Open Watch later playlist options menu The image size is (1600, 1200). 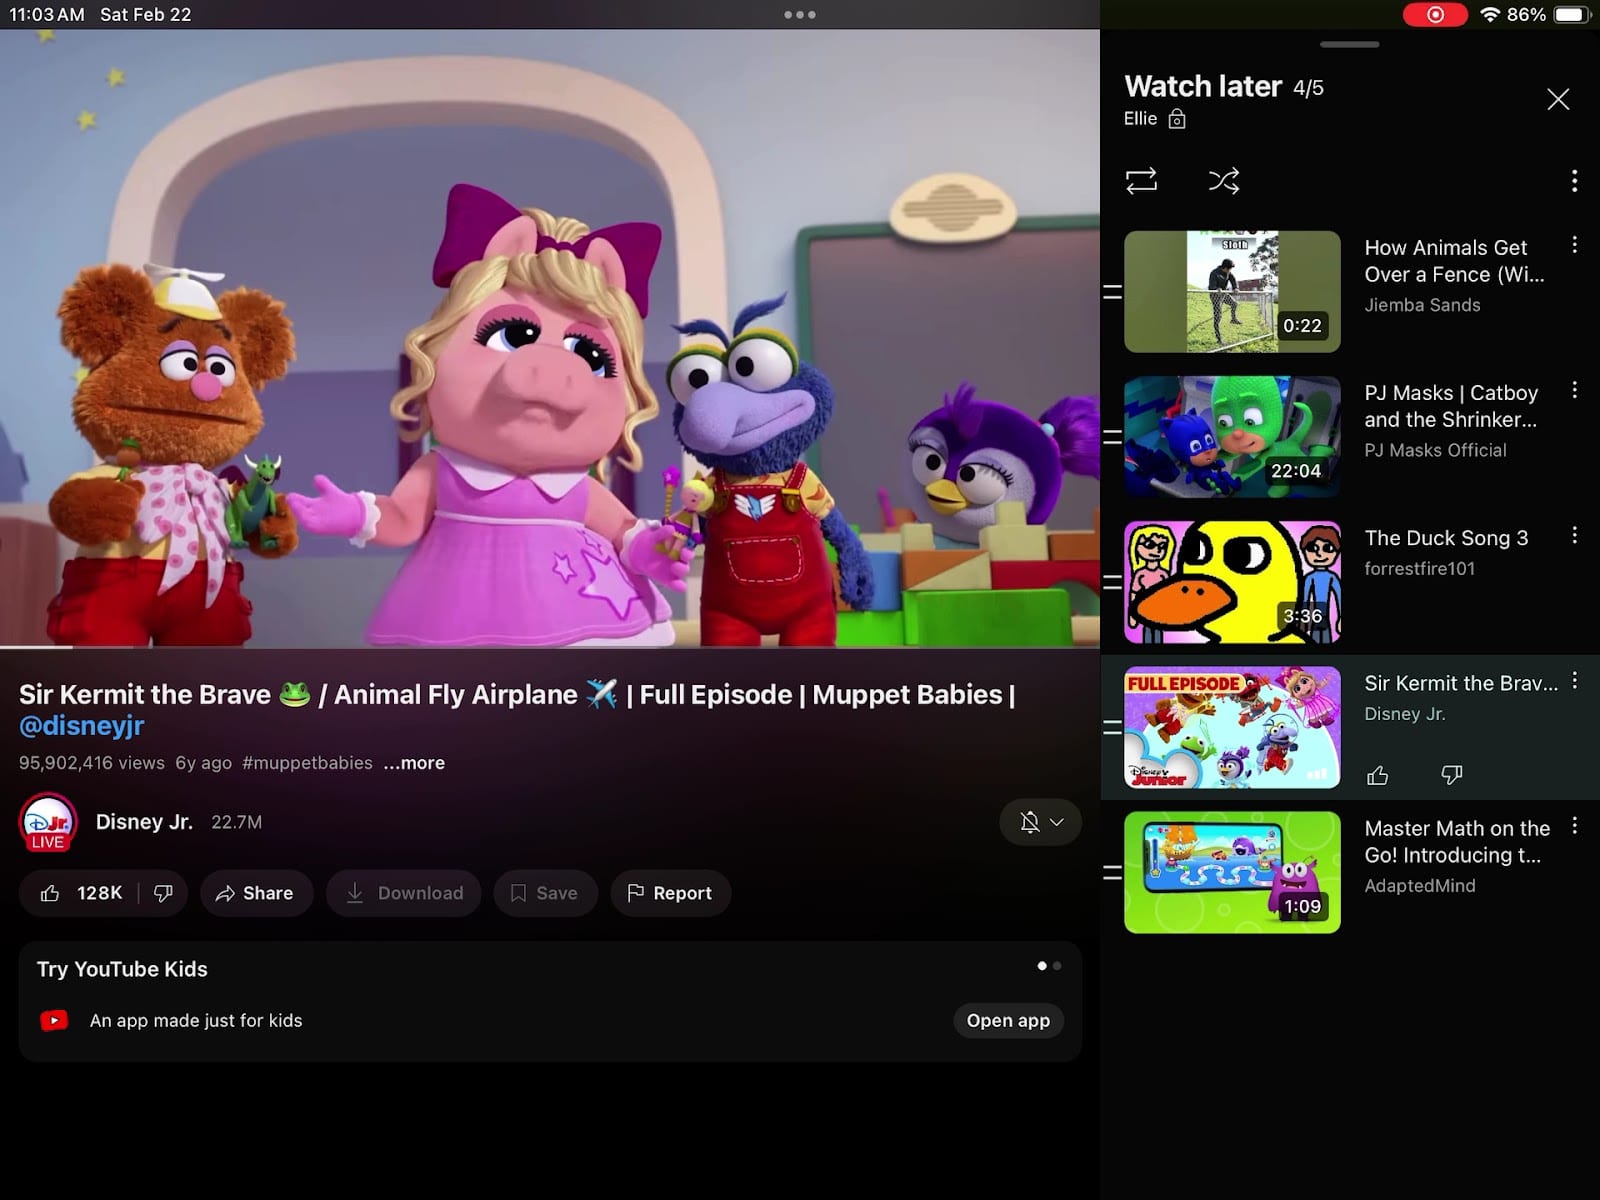click(x=1574, y=181)
